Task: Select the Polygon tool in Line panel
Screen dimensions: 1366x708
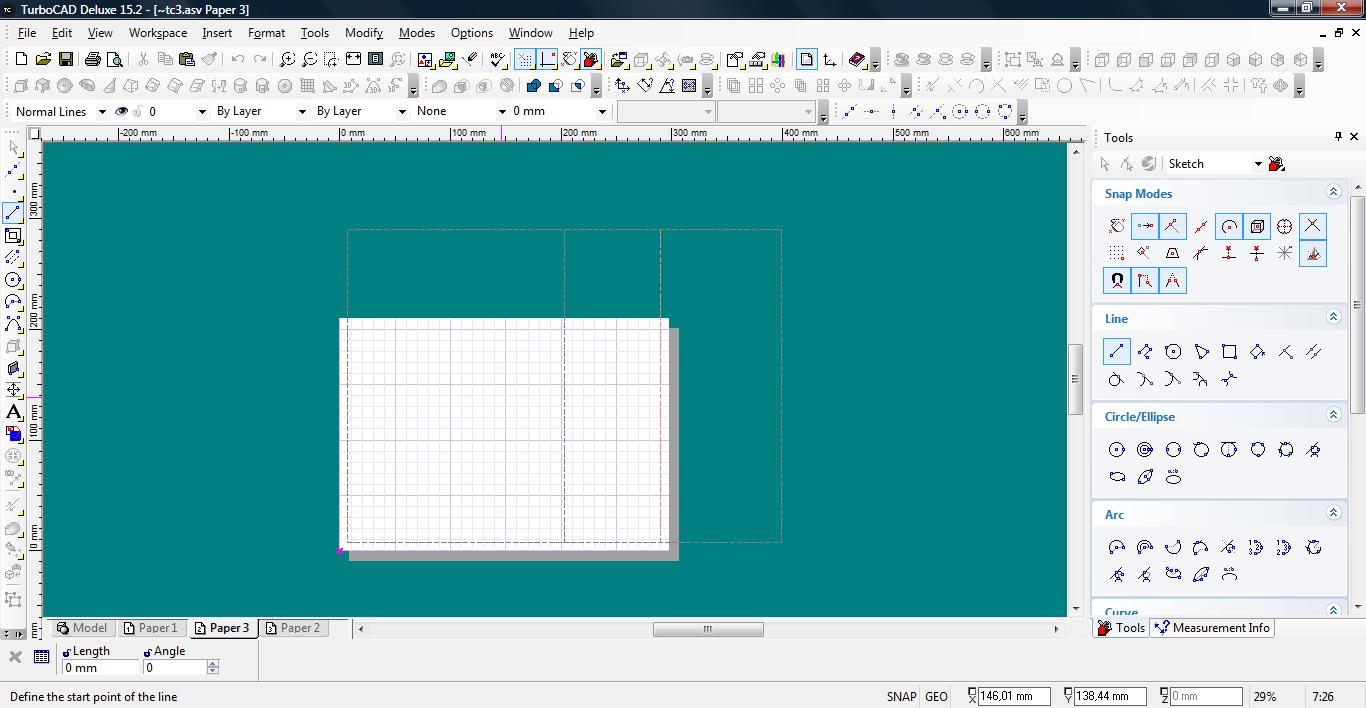Action: (x=1173, y=352)
